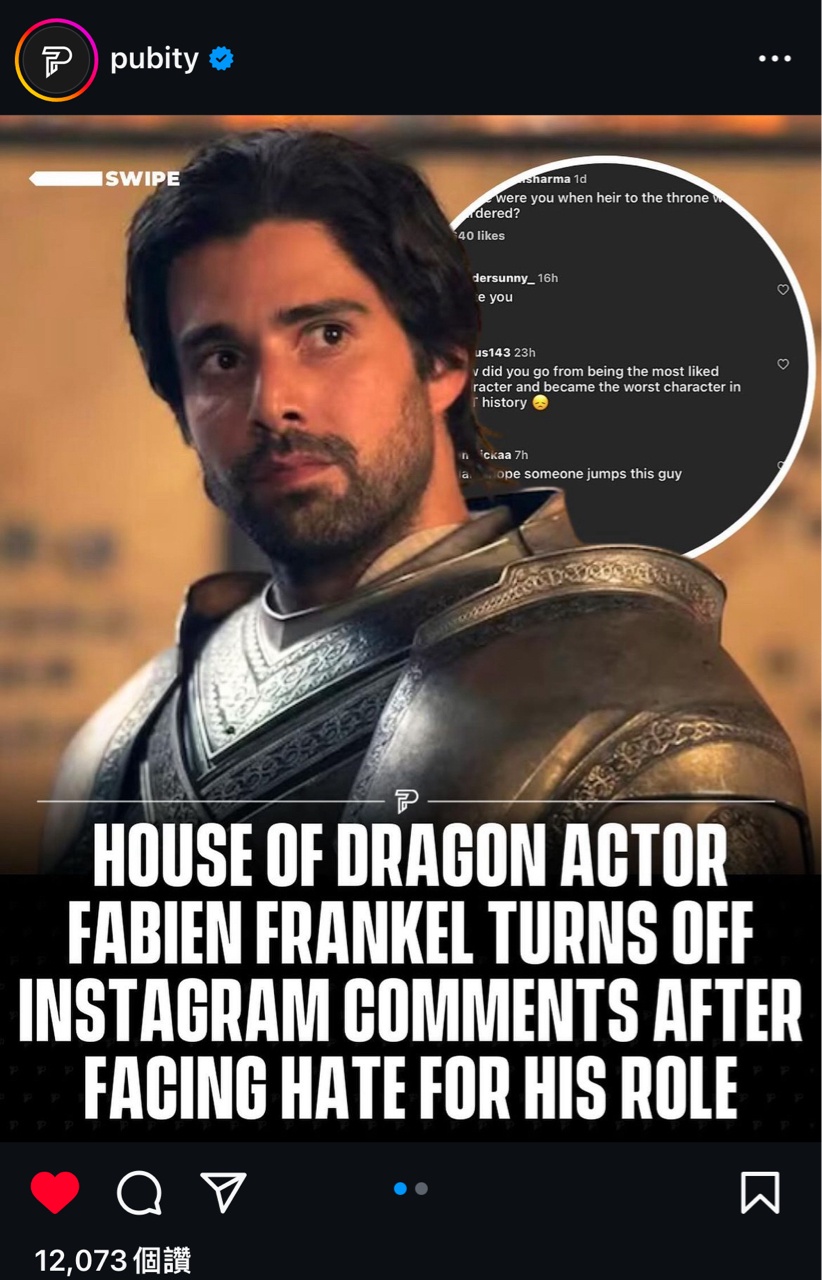View the 12,073 likes list
This screenshot has height=1280, width=822.
tap(112, 1260)
